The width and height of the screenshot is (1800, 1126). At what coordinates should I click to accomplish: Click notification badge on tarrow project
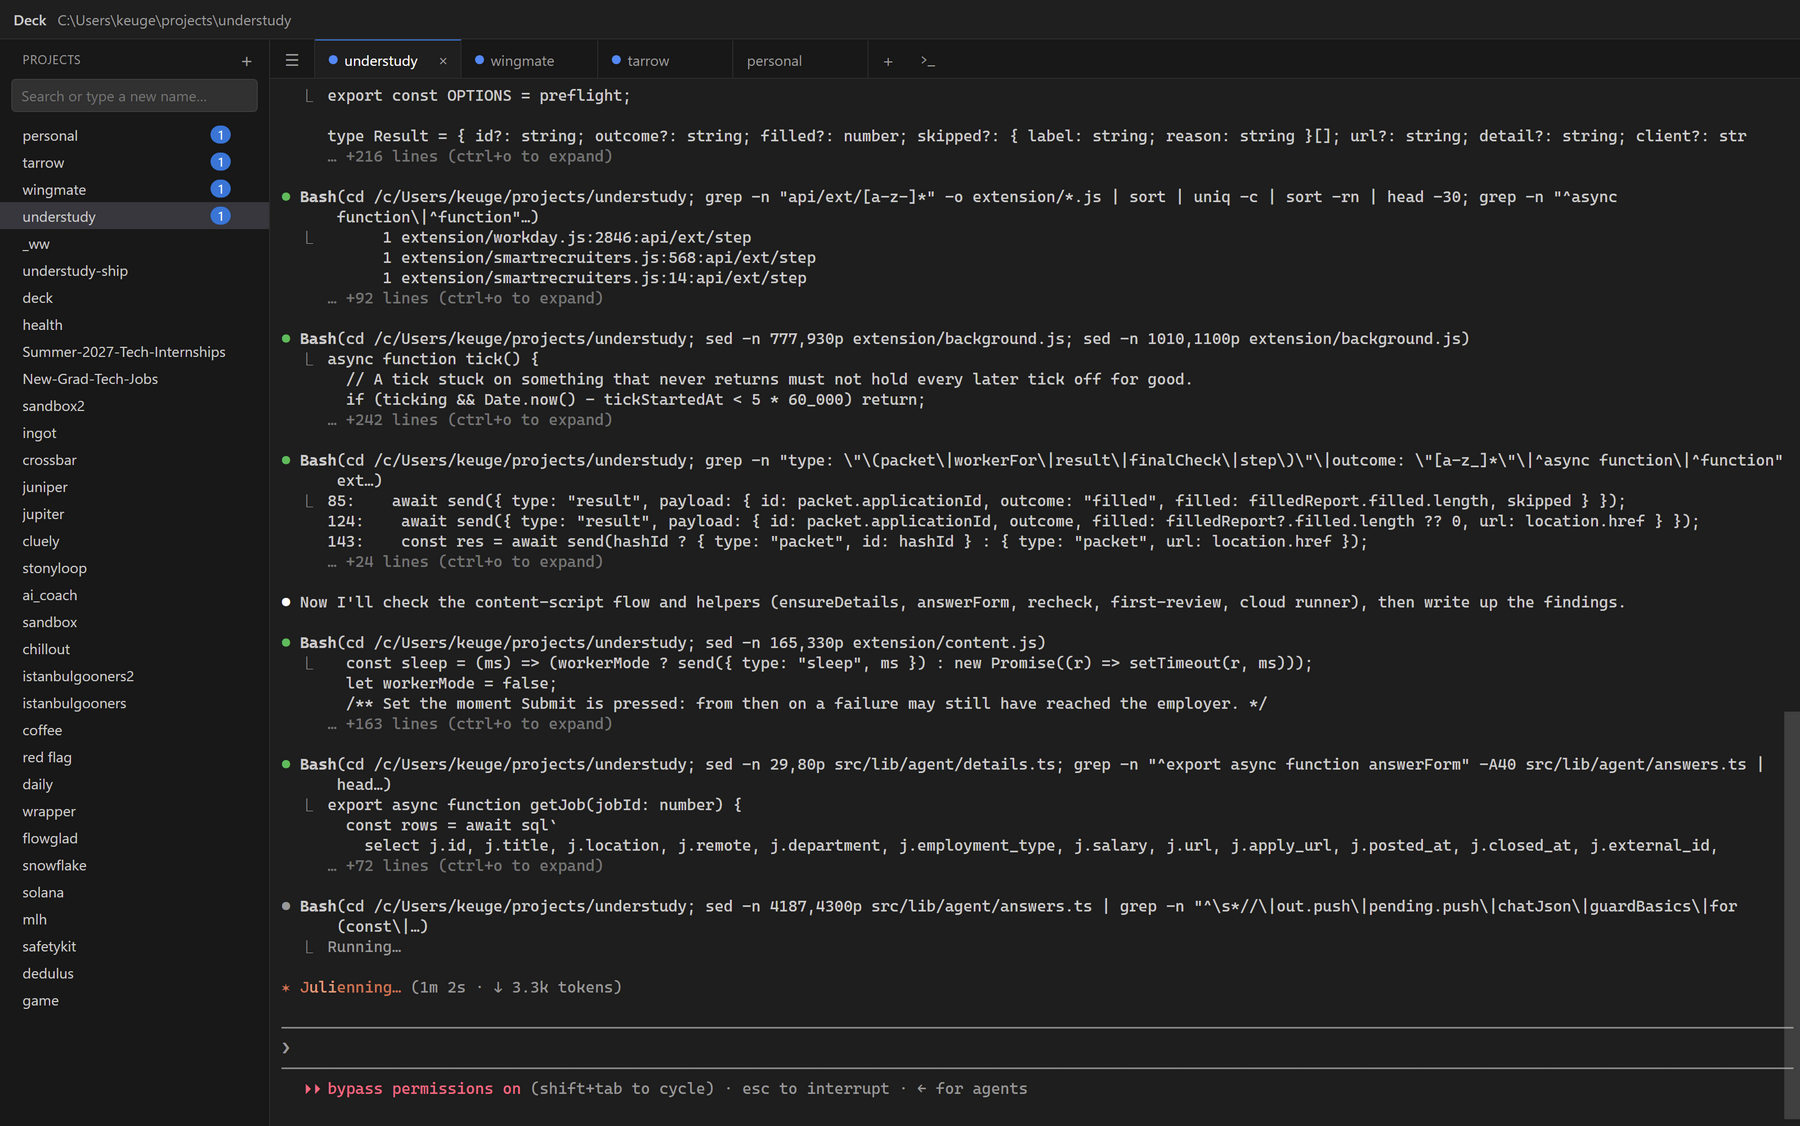coord(221,162)
